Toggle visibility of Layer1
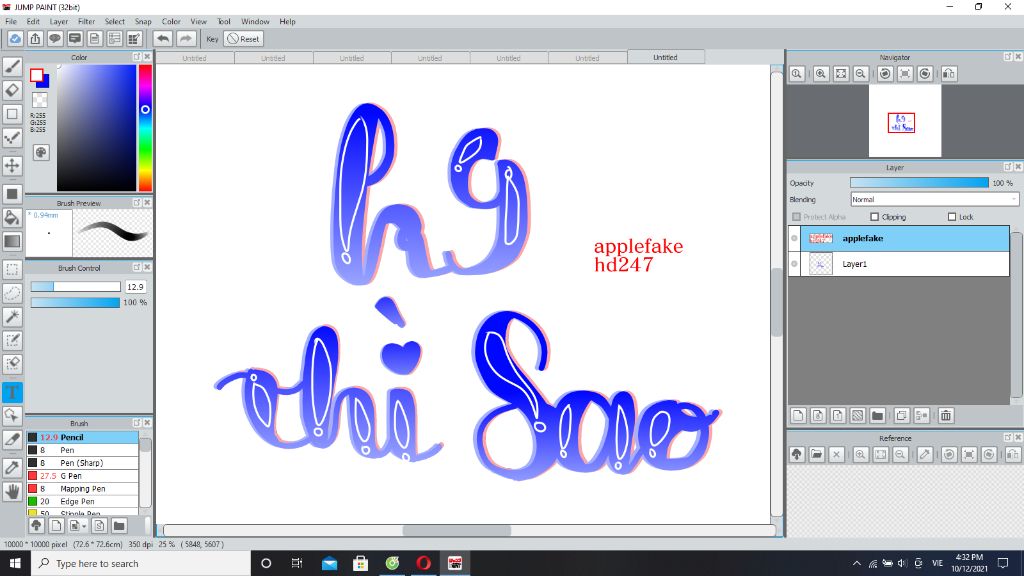Screen dimensions: 1024x576 (x=794, y=264)
